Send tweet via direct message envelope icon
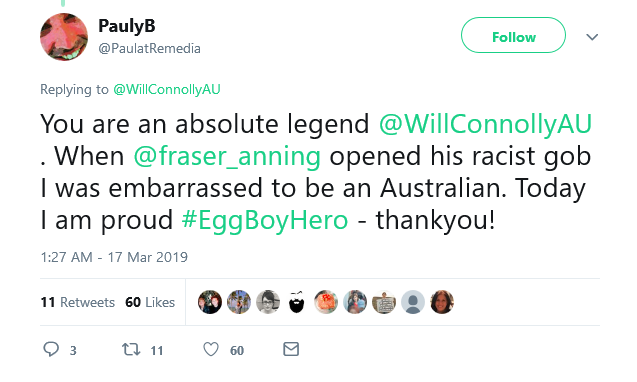637x382 pixels. [291, 349]
